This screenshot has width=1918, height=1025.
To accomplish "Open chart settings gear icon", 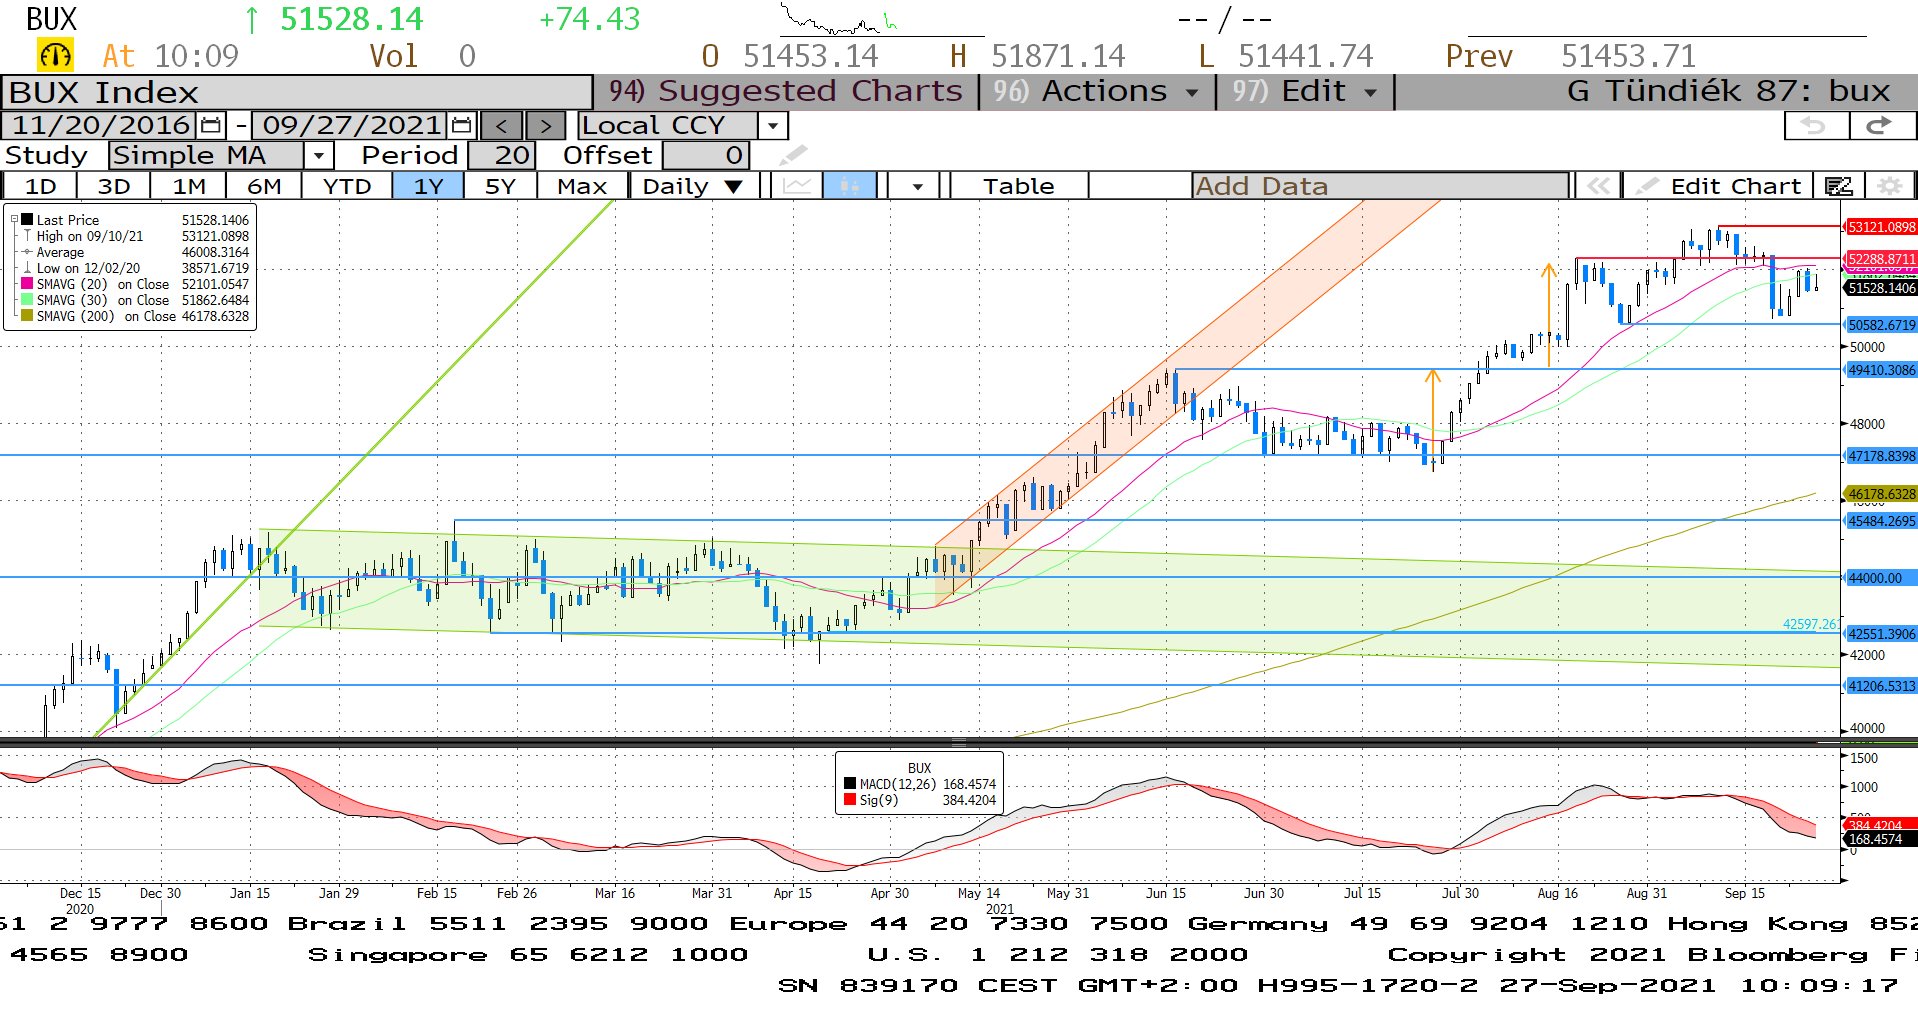I will click(1889, 186).
